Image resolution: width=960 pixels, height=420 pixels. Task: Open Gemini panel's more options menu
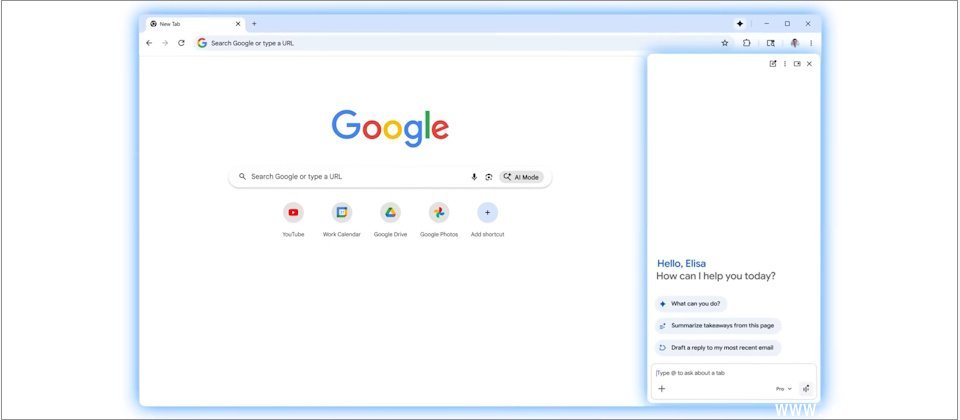[785, 64]
